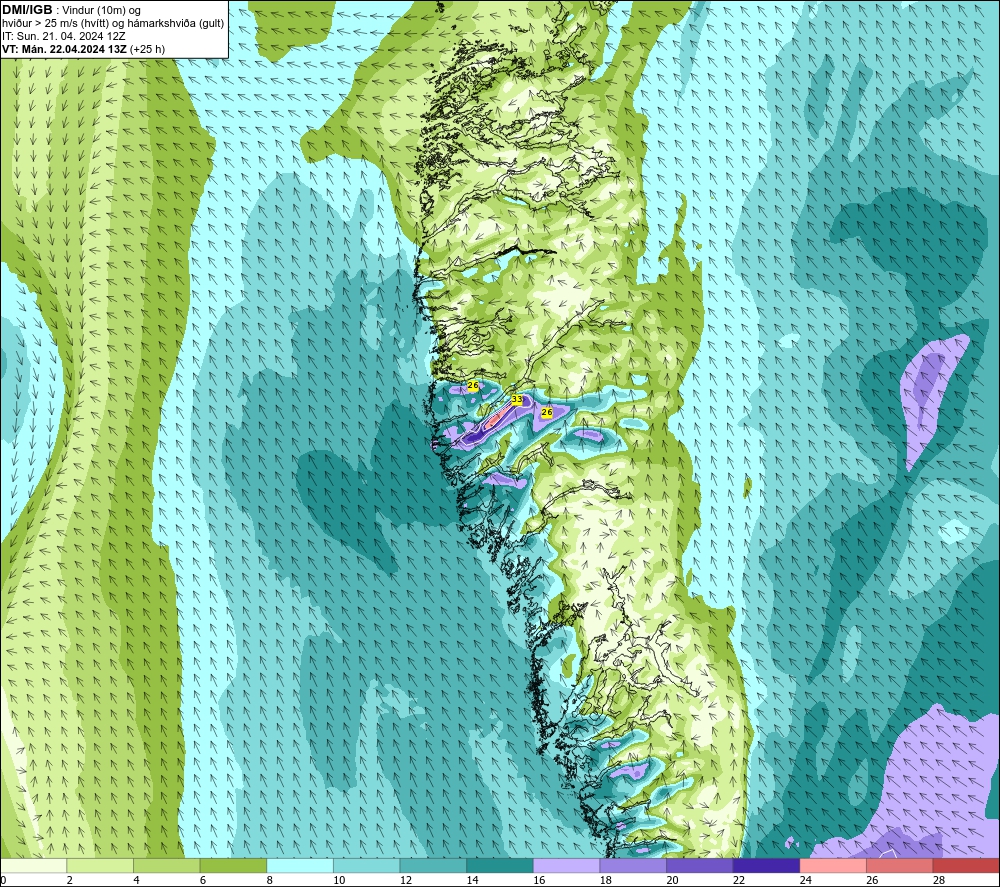
Task: Select the 12–14 m/s teal legend swatch
Action: tap(433, 866)
